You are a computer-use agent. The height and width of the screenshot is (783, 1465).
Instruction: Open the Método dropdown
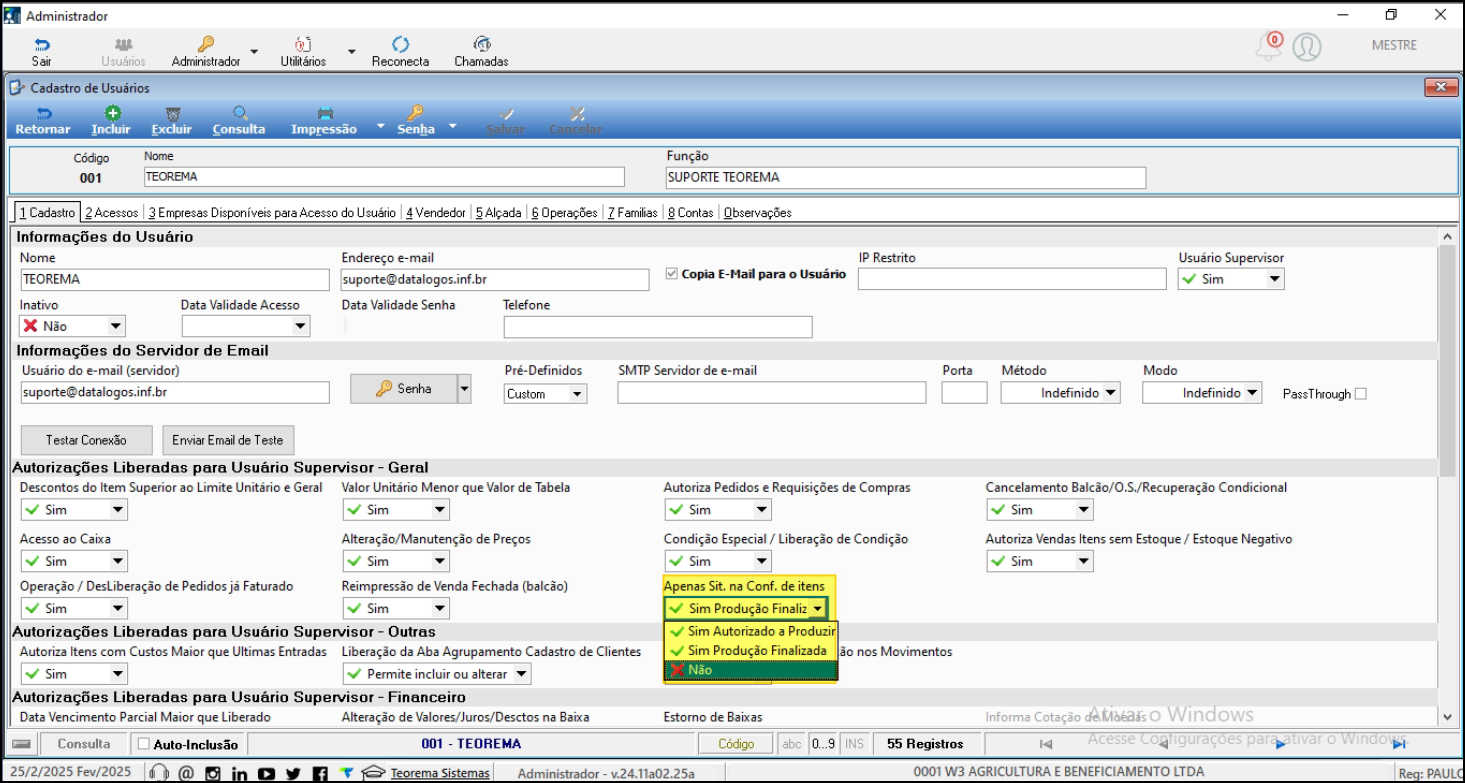(x=1111, y=393)
